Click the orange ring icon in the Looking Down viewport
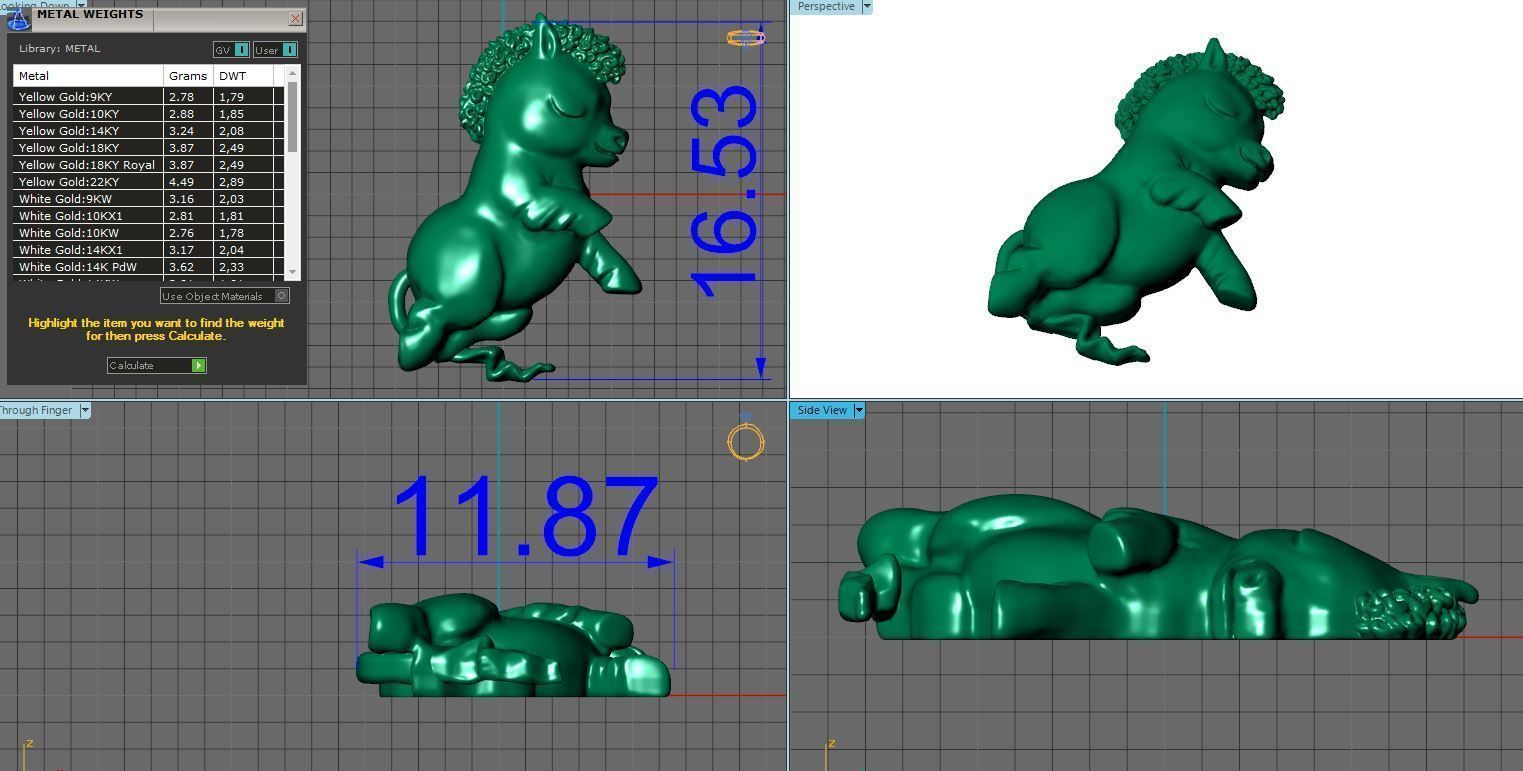This screenshot has width=1523, height=771. 746,38
